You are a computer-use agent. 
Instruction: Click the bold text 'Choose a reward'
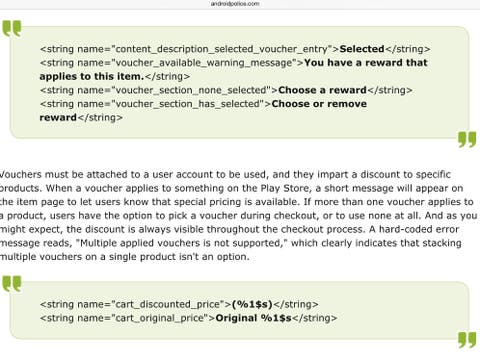(322, 90)
